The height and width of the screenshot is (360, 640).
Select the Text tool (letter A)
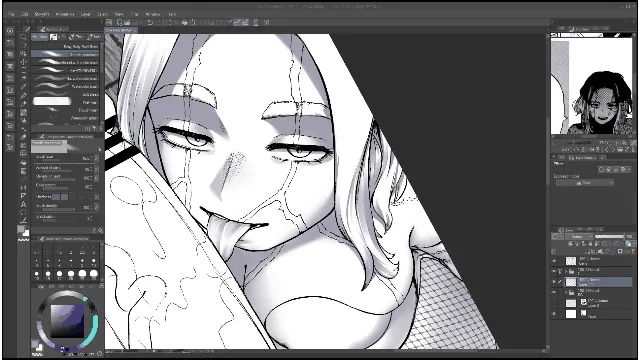click(x=23, y=204)
